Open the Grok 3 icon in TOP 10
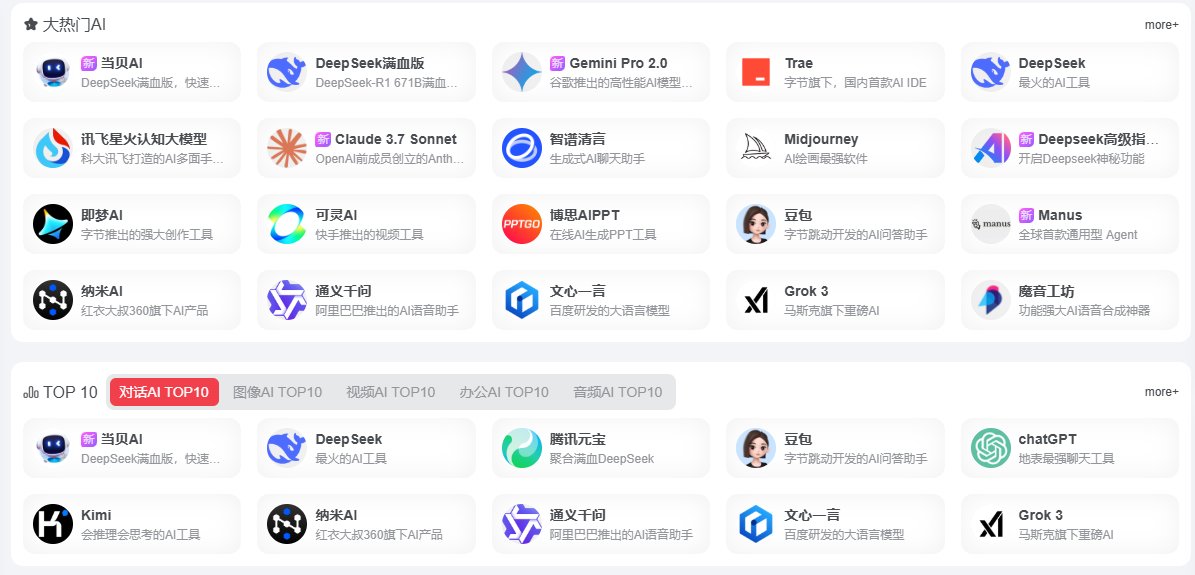This screenshot has height=575, width=1195. 991,524
